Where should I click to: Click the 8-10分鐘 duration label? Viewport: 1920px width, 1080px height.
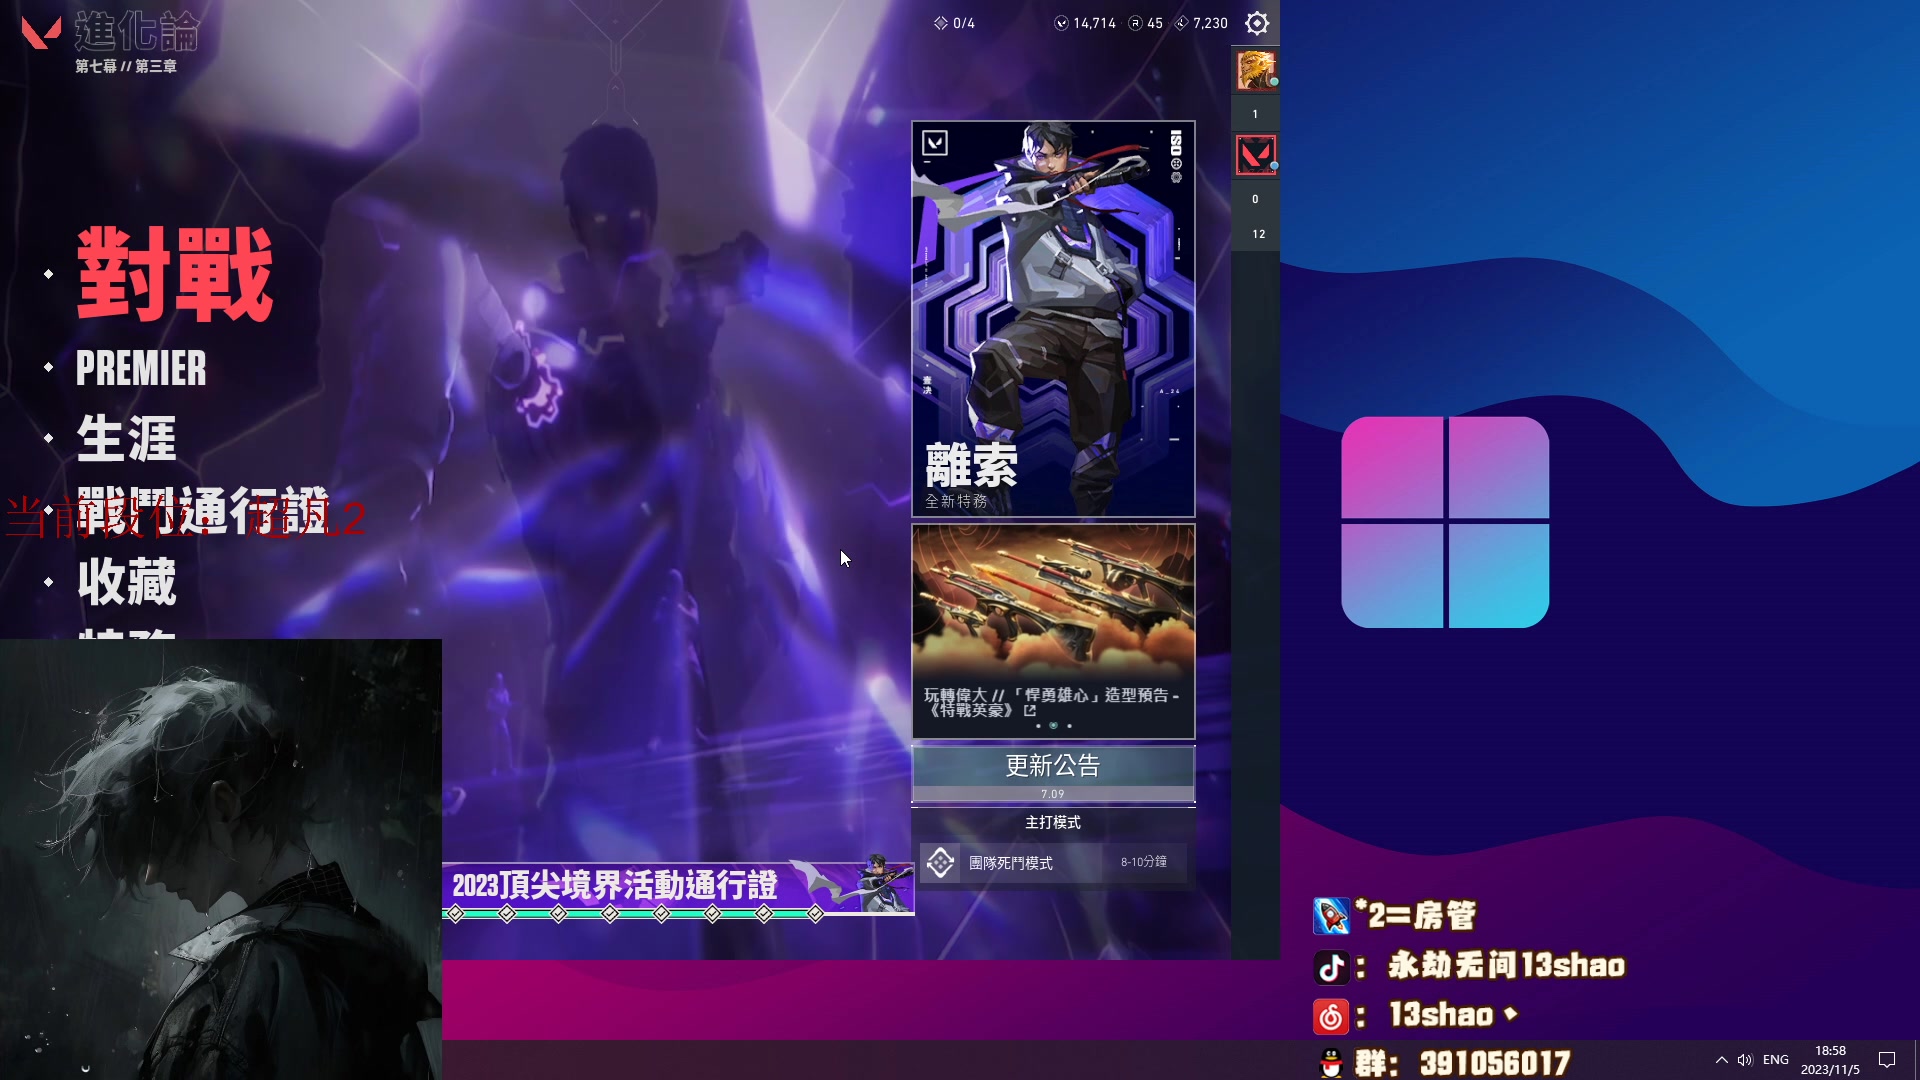[x=1143, y=862]
